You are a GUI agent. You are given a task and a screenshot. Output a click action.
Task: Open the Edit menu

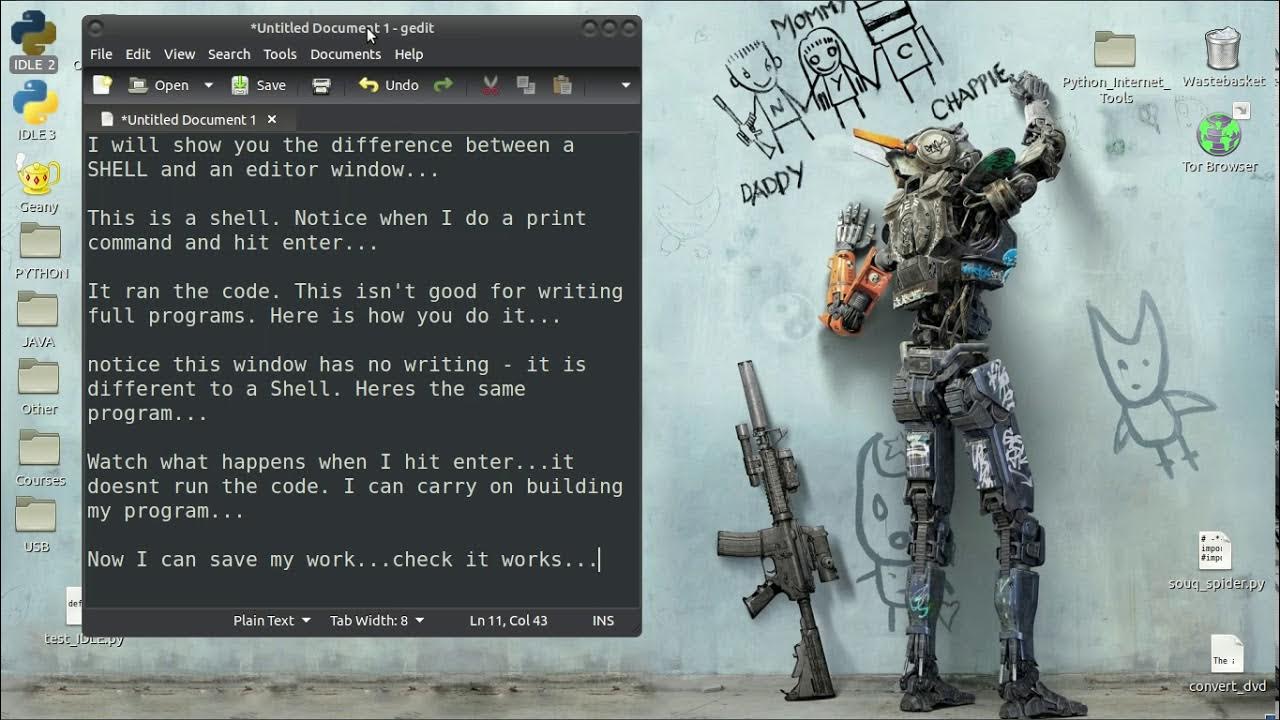click(x=138, y=54)
